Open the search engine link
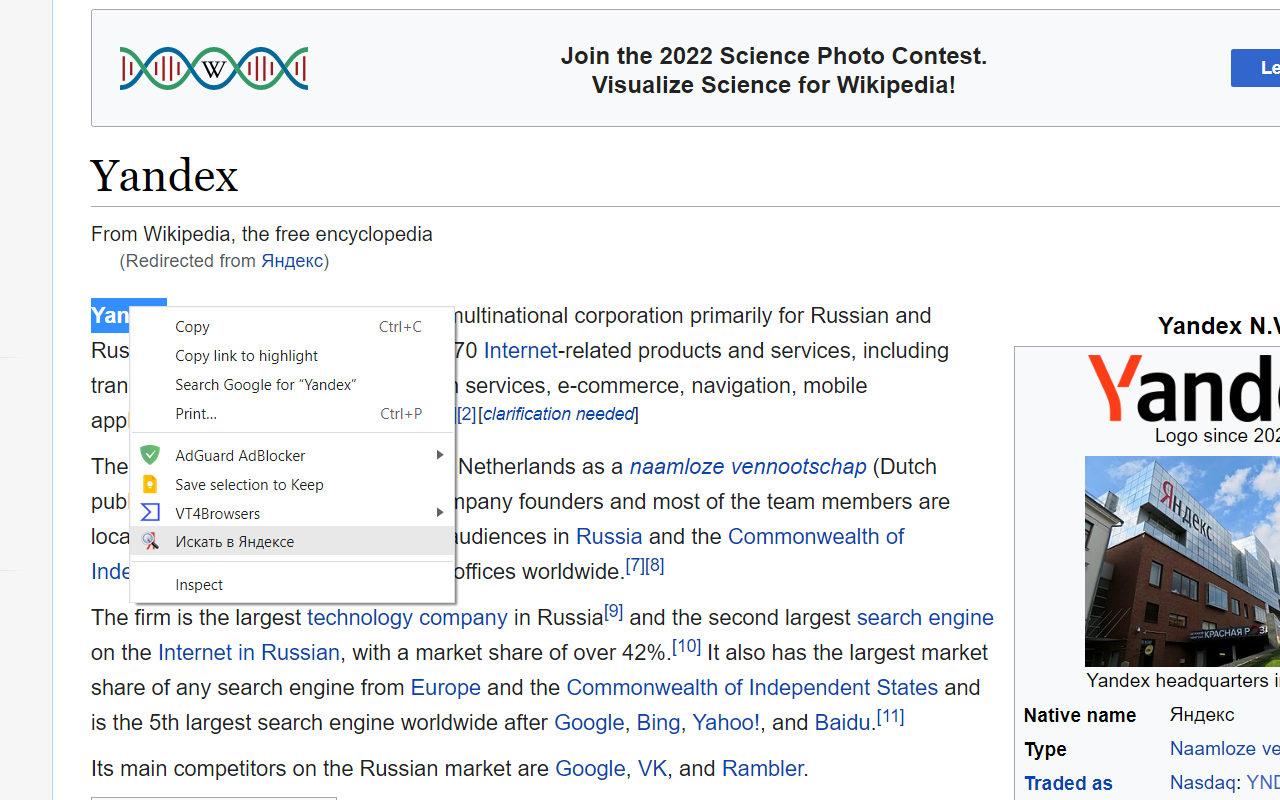 pos(925,618)
